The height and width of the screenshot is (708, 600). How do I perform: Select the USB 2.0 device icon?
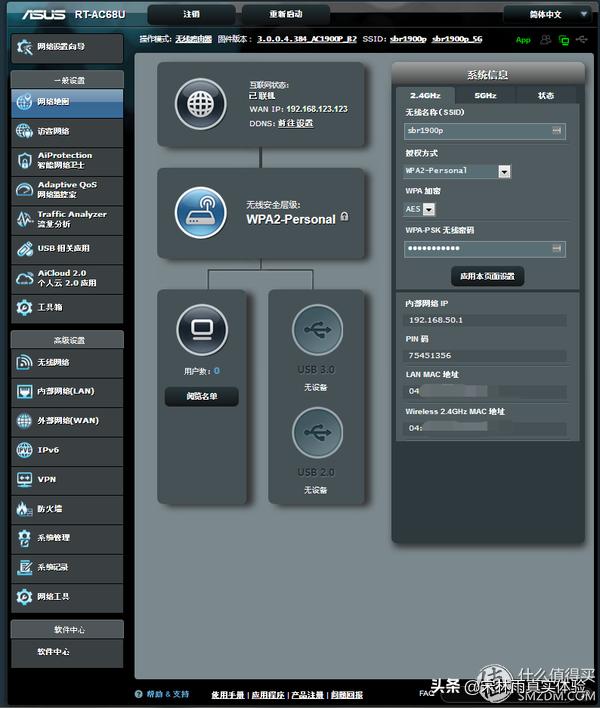317,433
